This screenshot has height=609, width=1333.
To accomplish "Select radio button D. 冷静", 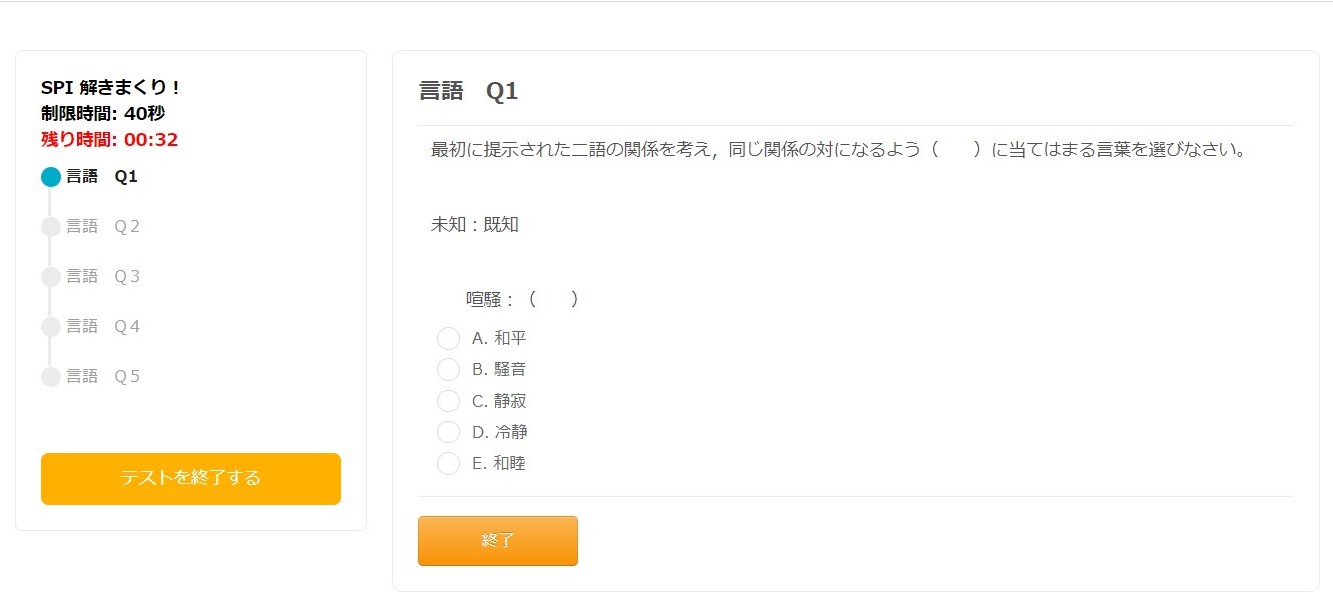I will pos(448,432).
